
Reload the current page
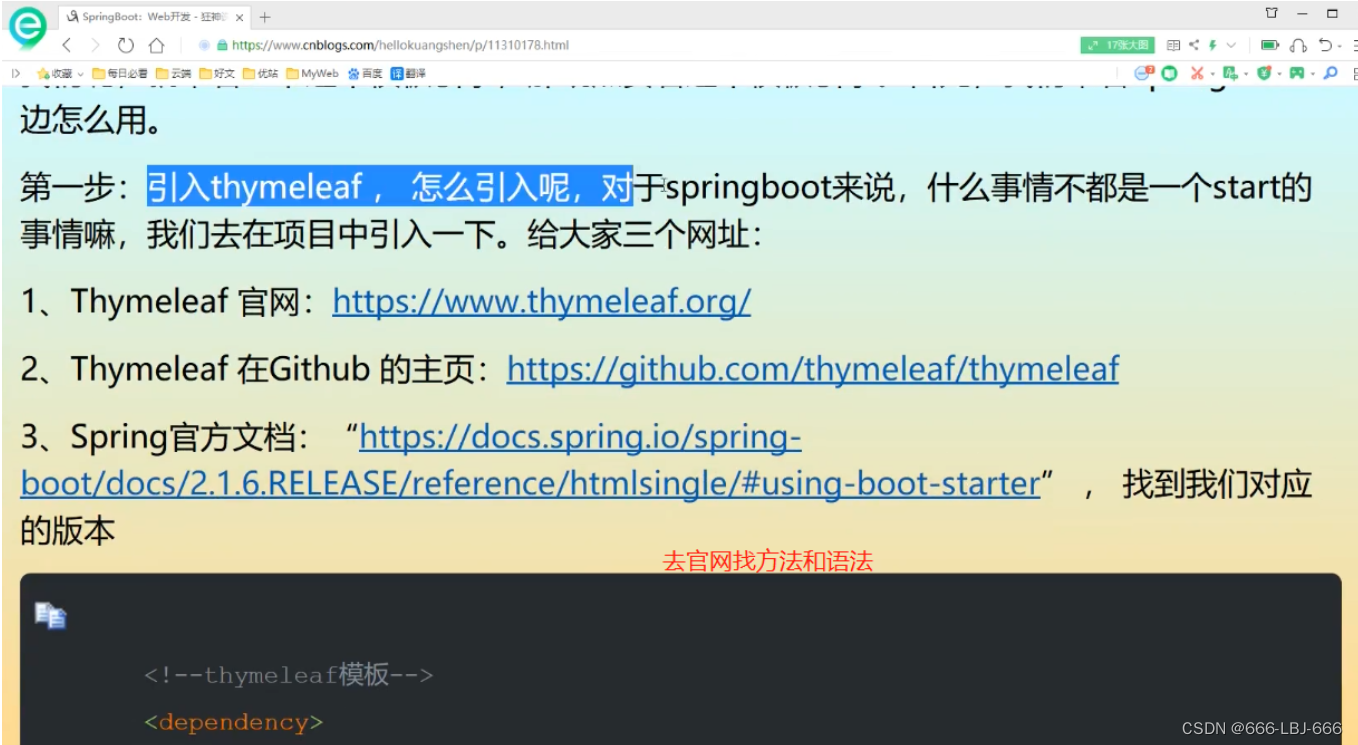point(125,45)
